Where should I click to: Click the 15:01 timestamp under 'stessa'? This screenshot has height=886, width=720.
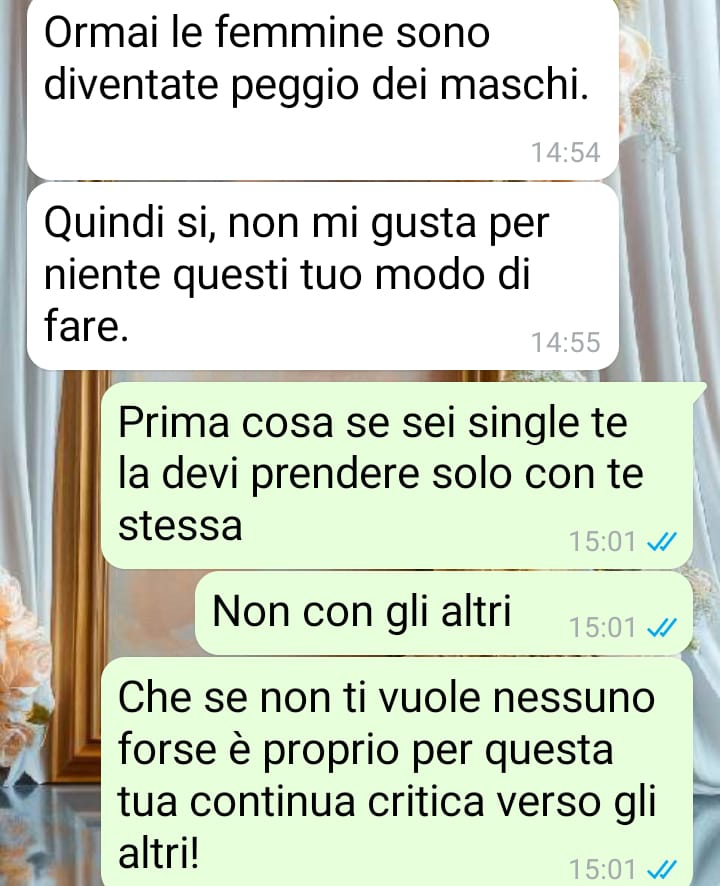(602, 542)
